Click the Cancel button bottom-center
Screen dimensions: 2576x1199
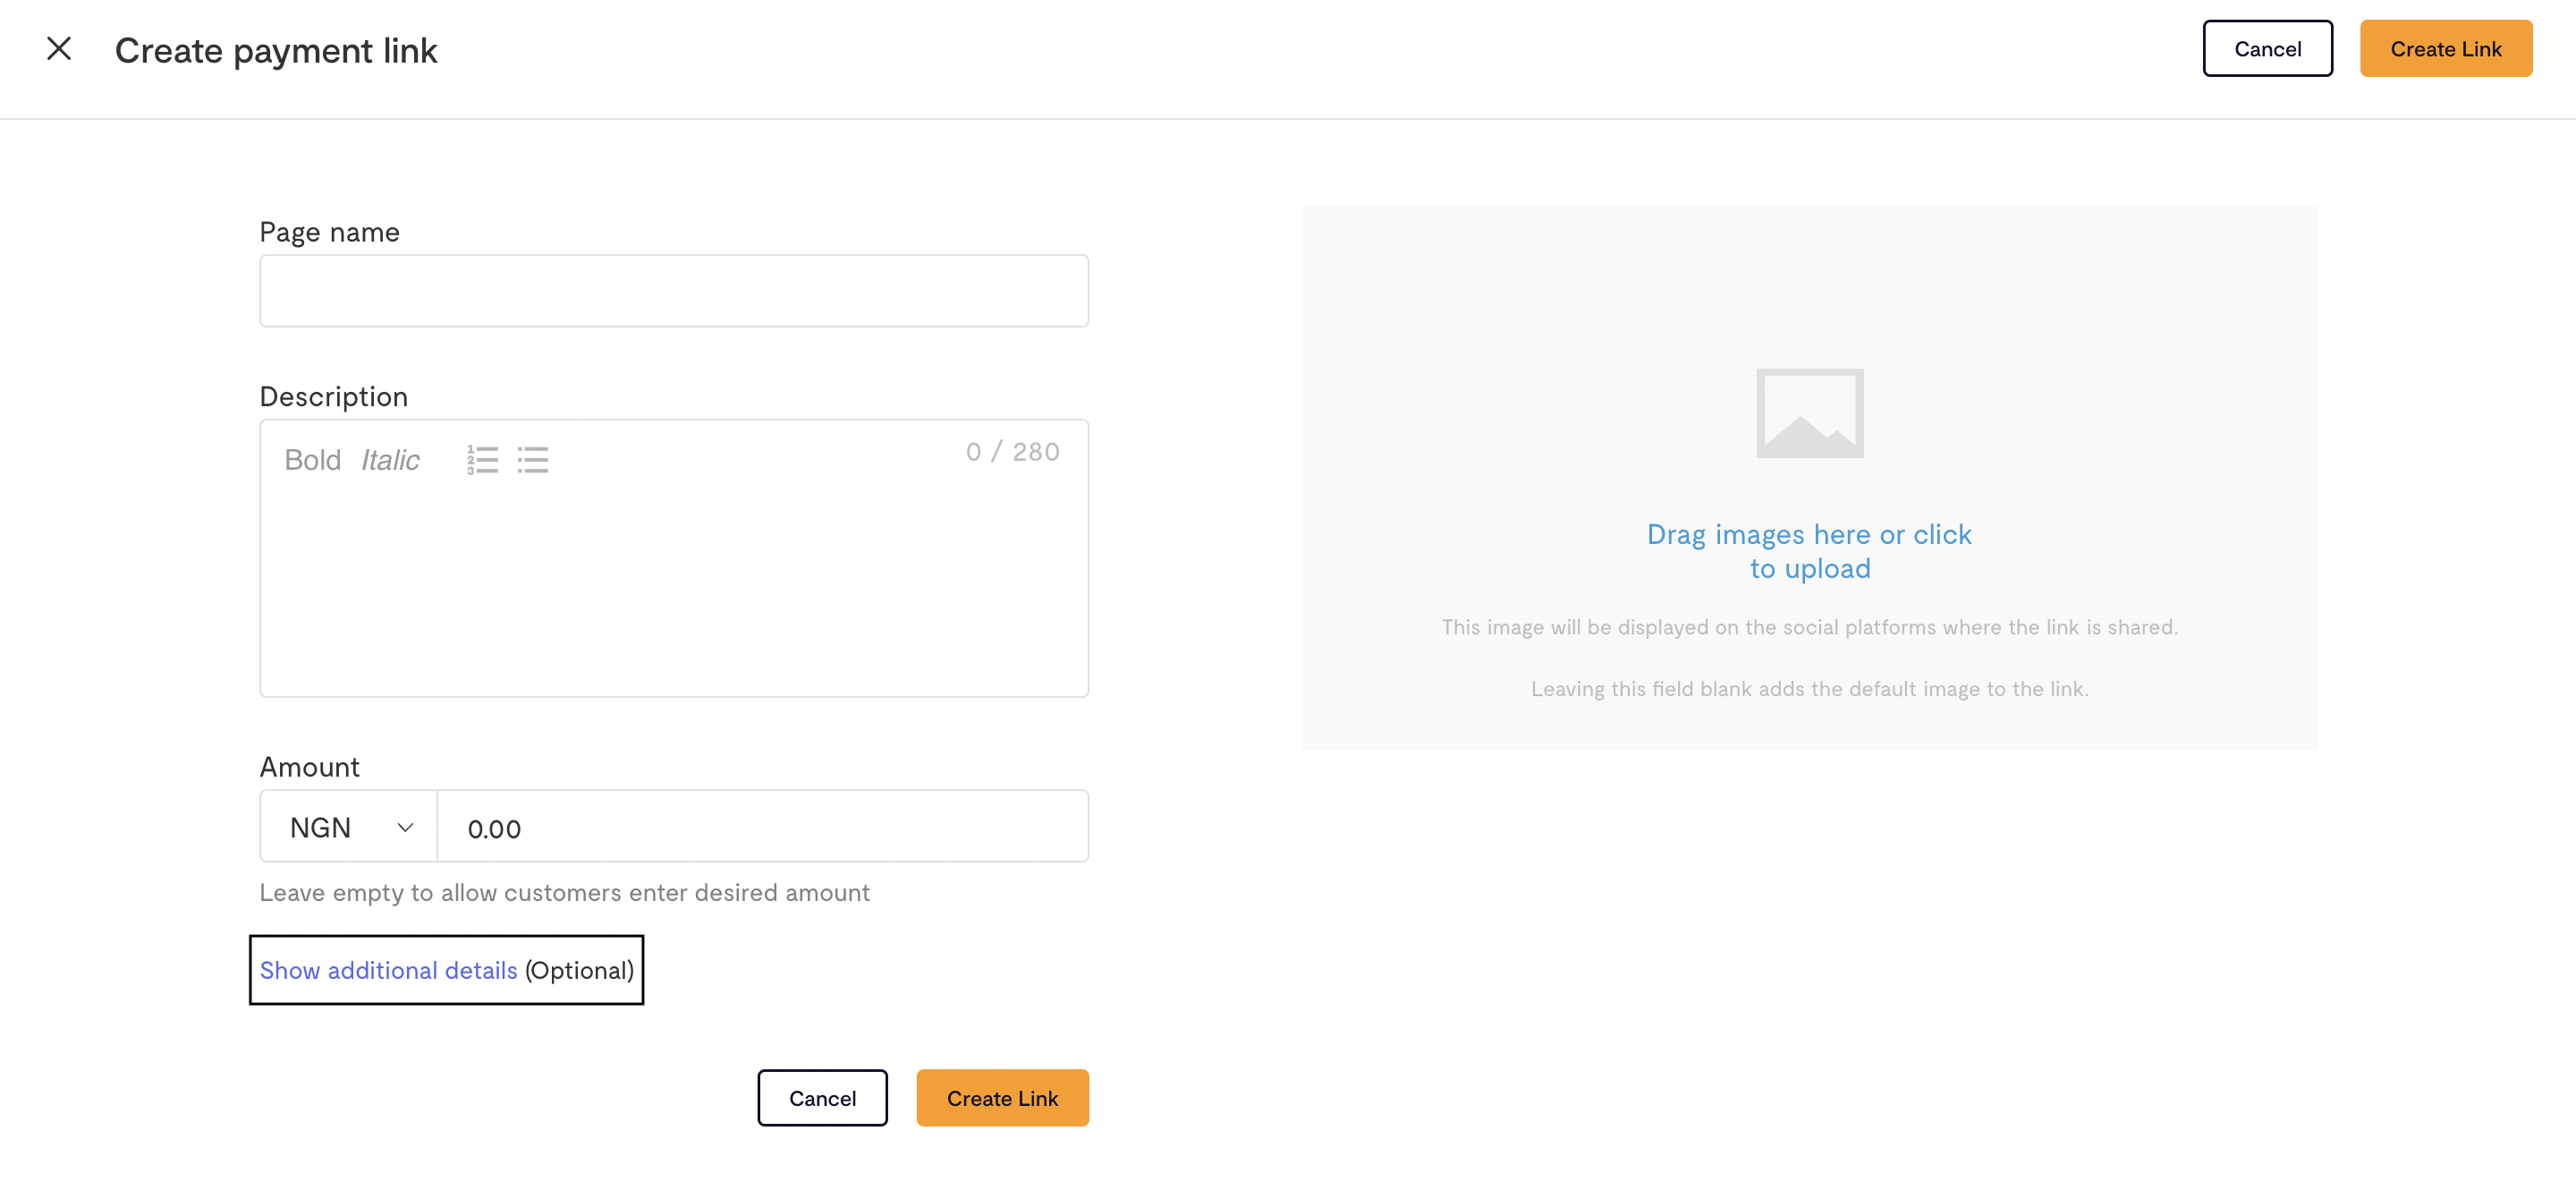821,1097
